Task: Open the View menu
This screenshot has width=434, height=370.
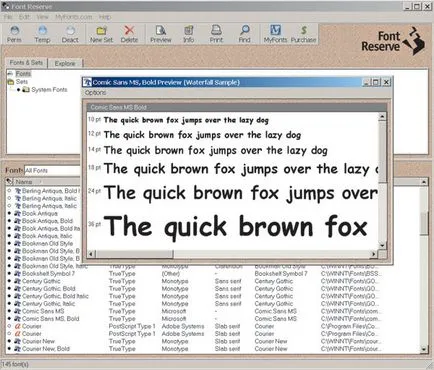Action: point(42,17)
